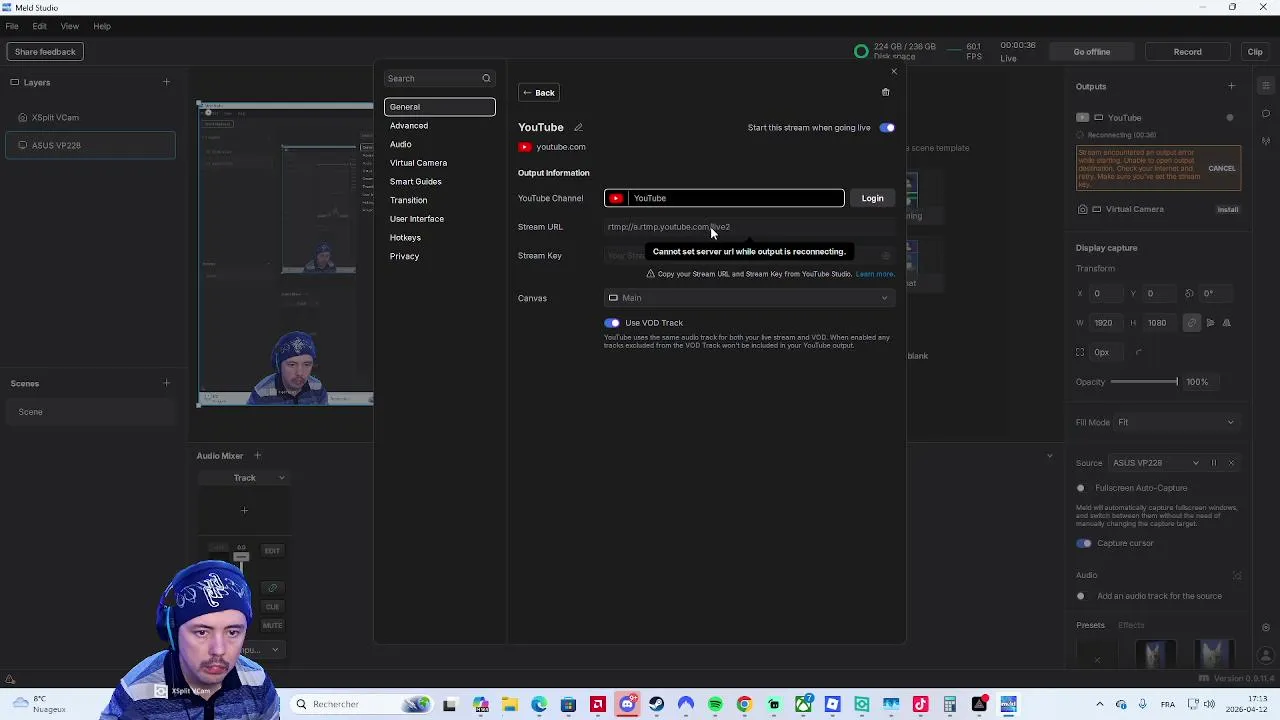Click the audio mixer volume fader
The image size is (1280, 720).
tap(241, 557)
